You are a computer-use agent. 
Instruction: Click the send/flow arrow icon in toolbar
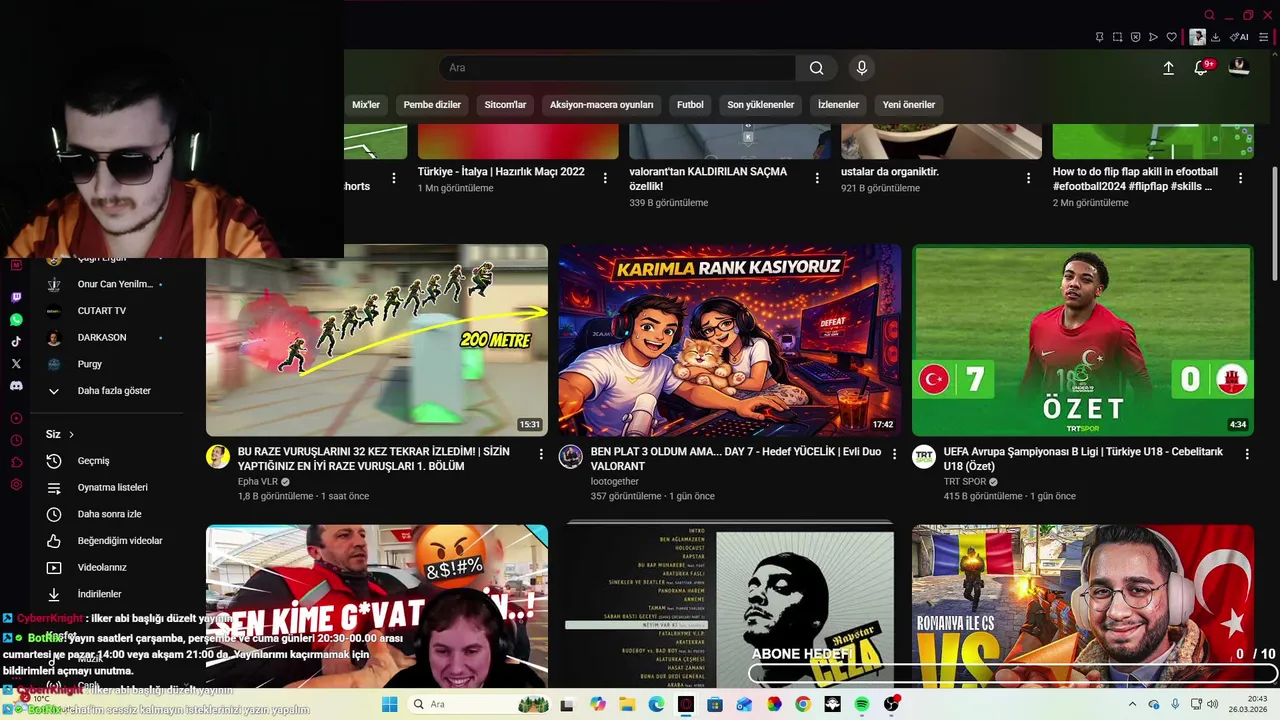coord(1153,37)
